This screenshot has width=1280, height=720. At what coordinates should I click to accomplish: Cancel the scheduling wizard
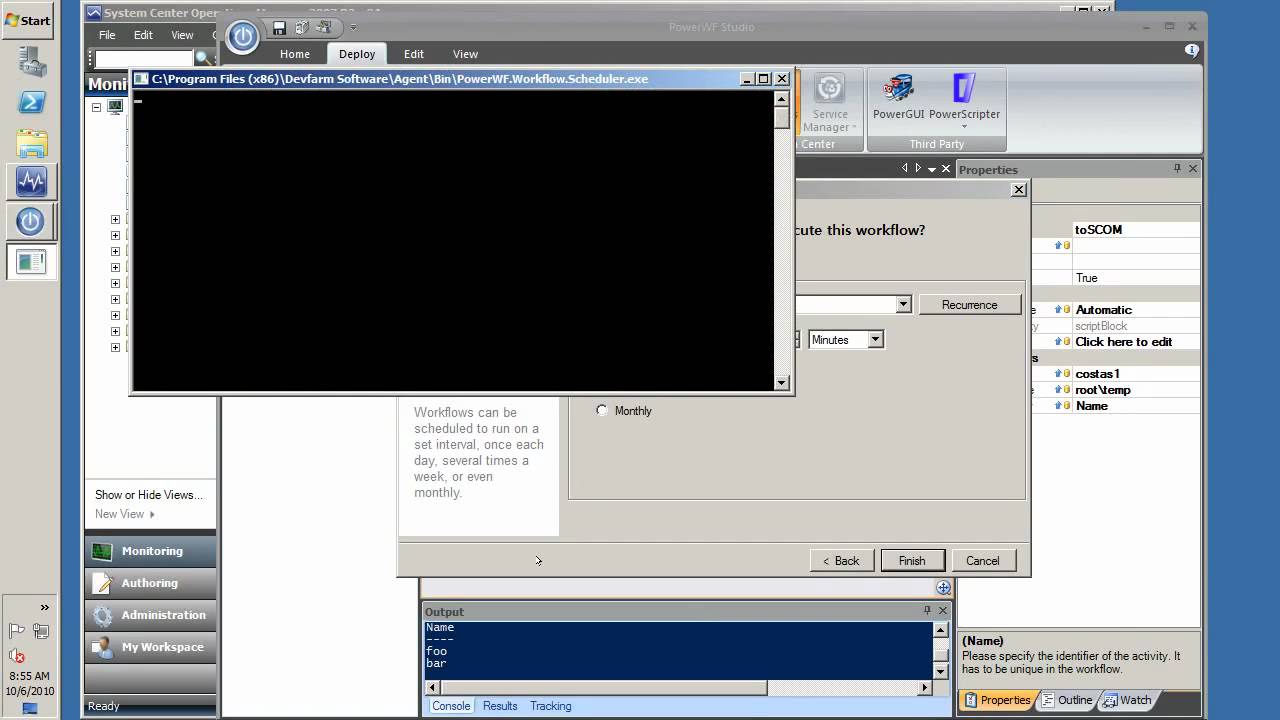coord(982,560)
